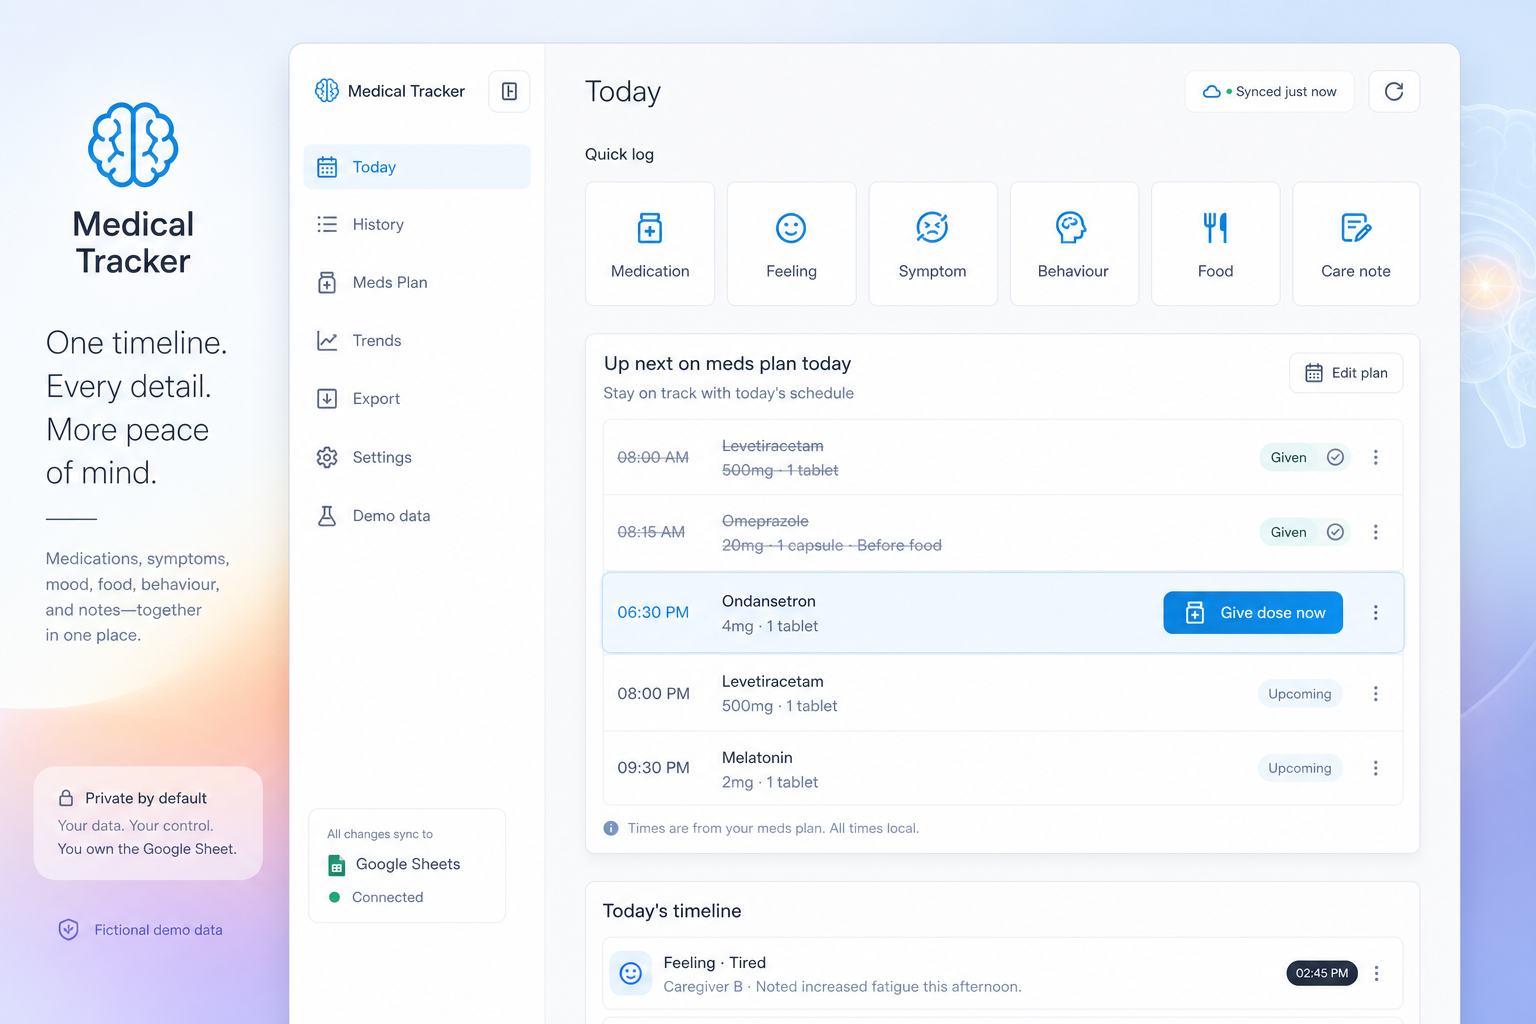The image size is (1536, 1024).
Task: Click the Edit plan button
Action: pyautogui.click(x=1346, y=373)
